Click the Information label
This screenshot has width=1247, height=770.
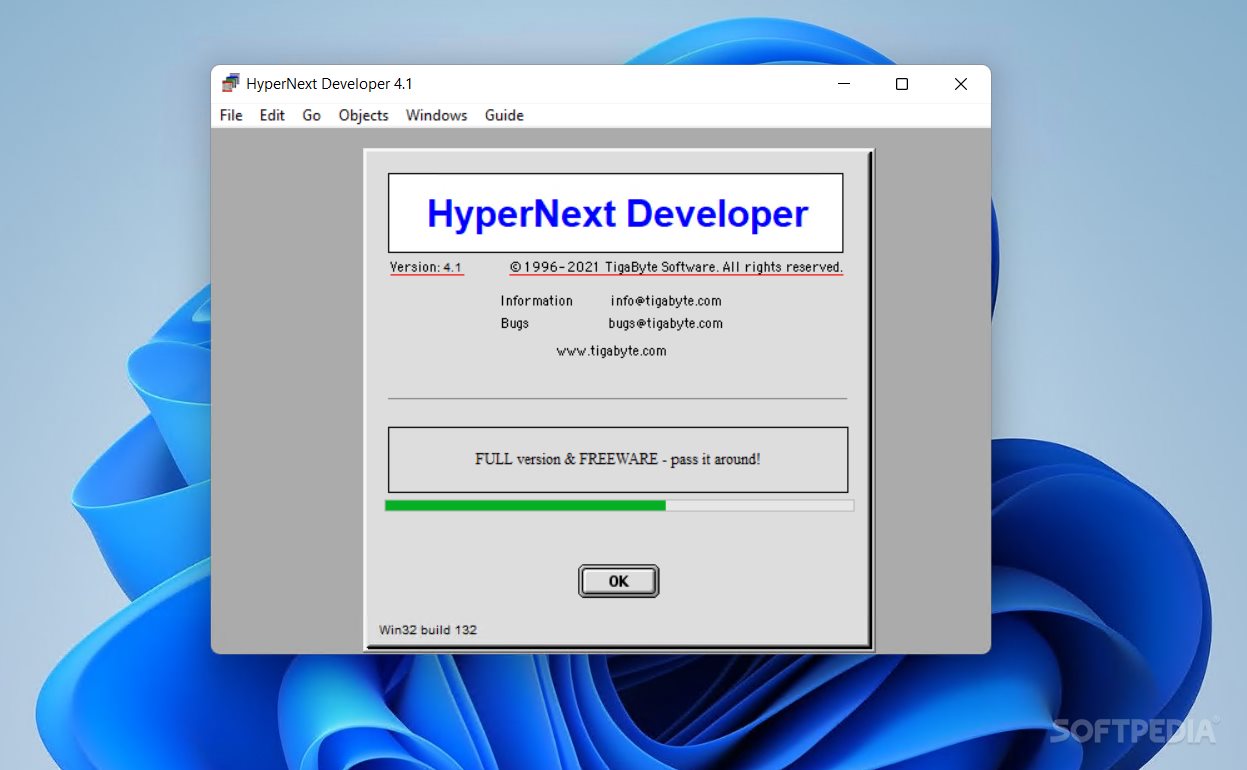[537, 301]
